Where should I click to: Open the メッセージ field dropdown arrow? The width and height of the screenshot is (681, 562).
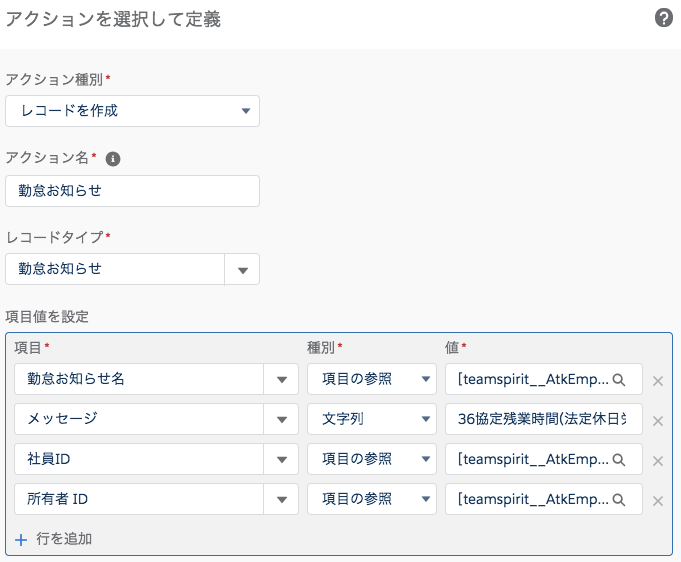tap(281, 419)
